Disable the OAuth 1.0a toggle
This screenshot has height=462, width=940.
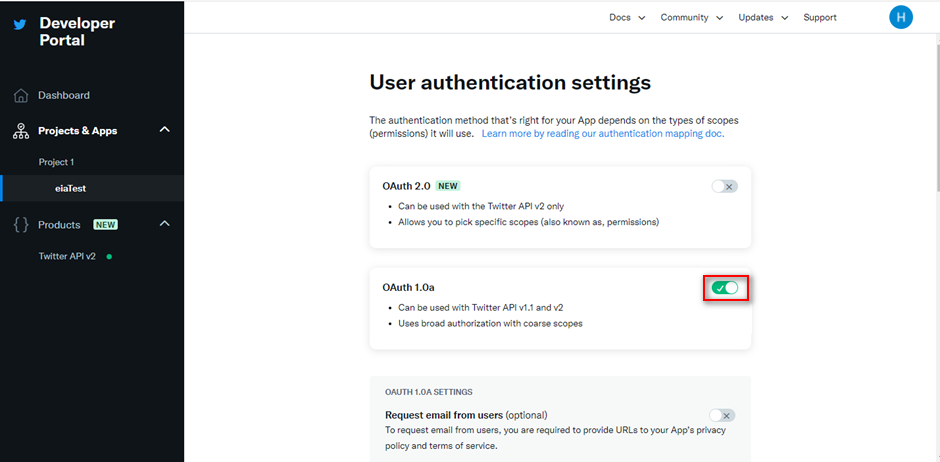tap(725, 288)
